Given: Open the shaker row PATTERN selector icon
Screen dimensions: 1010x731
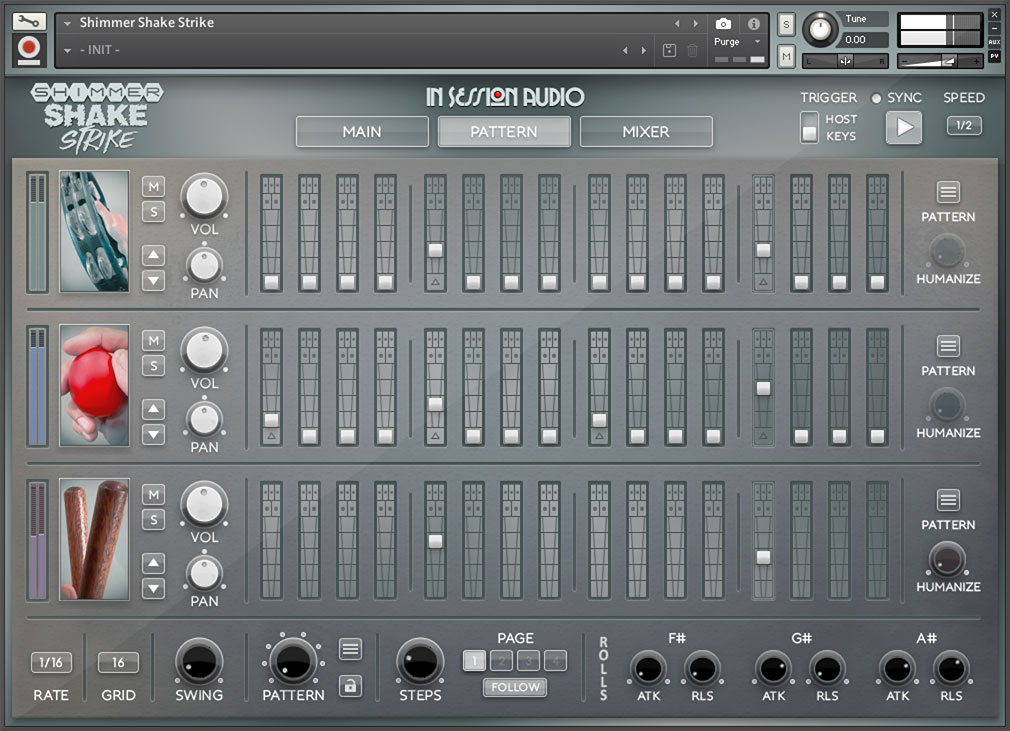Looking at the screenshot, I should (948, 346).
